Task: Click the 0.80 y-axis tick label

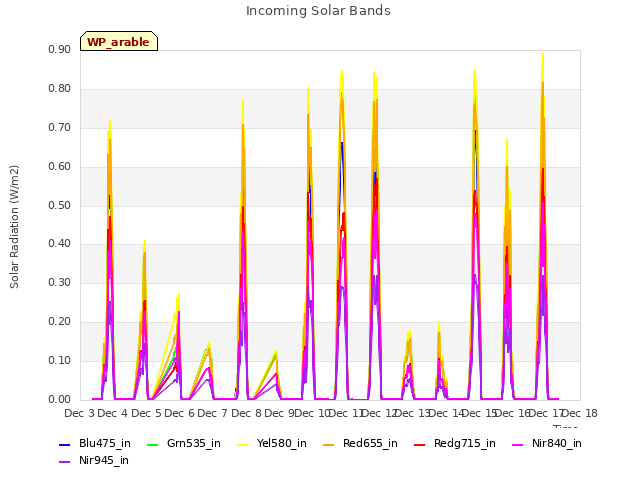Action: point(60,89)
